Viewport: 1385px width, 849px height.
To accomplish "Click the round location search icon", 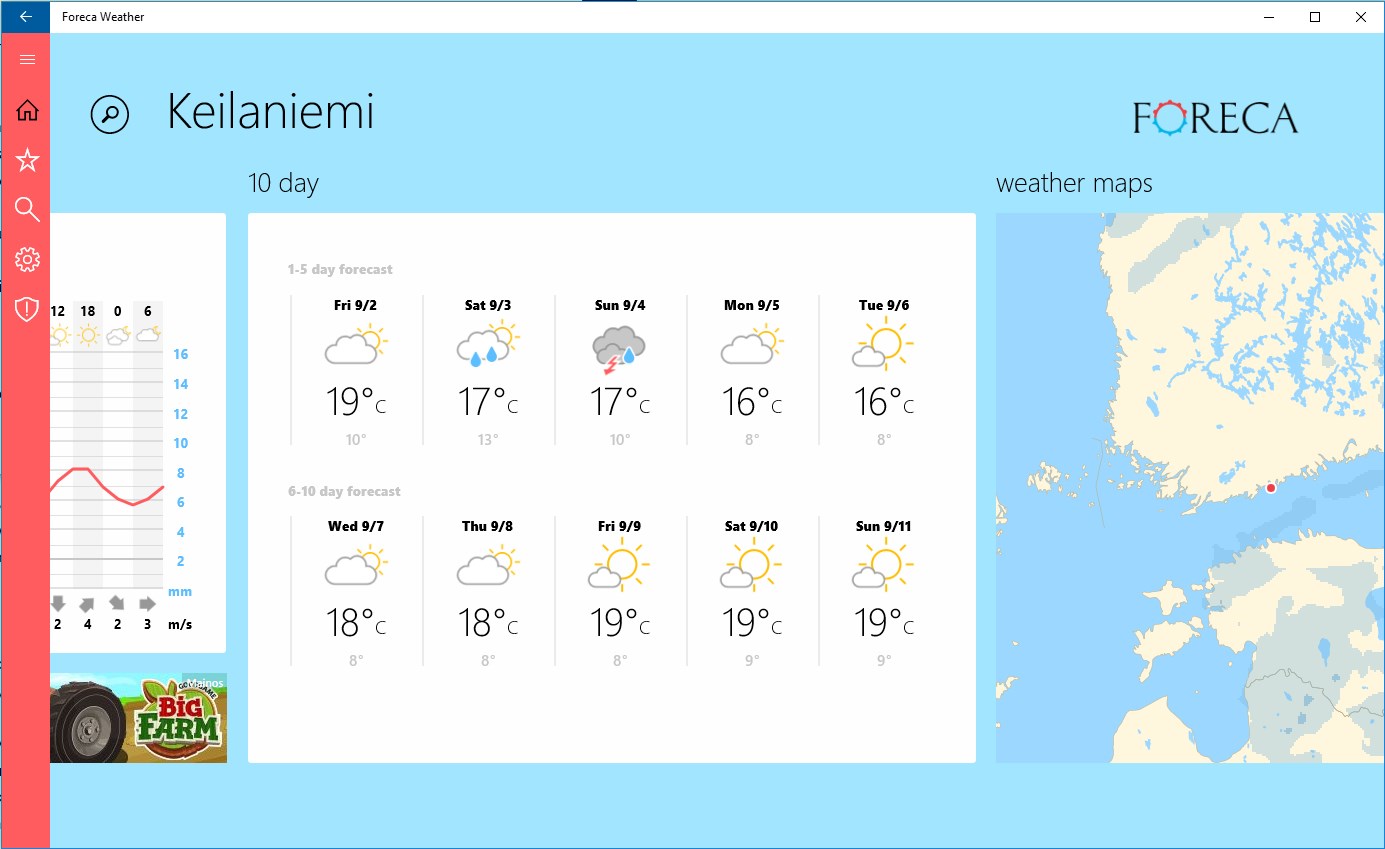I will [110, 114].
